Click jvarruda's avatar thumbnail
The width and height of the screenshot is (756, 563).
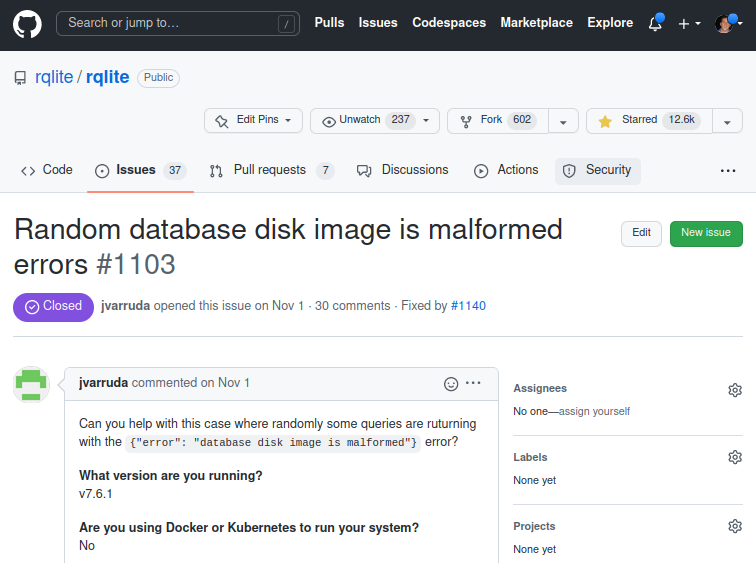coord(31,384)
